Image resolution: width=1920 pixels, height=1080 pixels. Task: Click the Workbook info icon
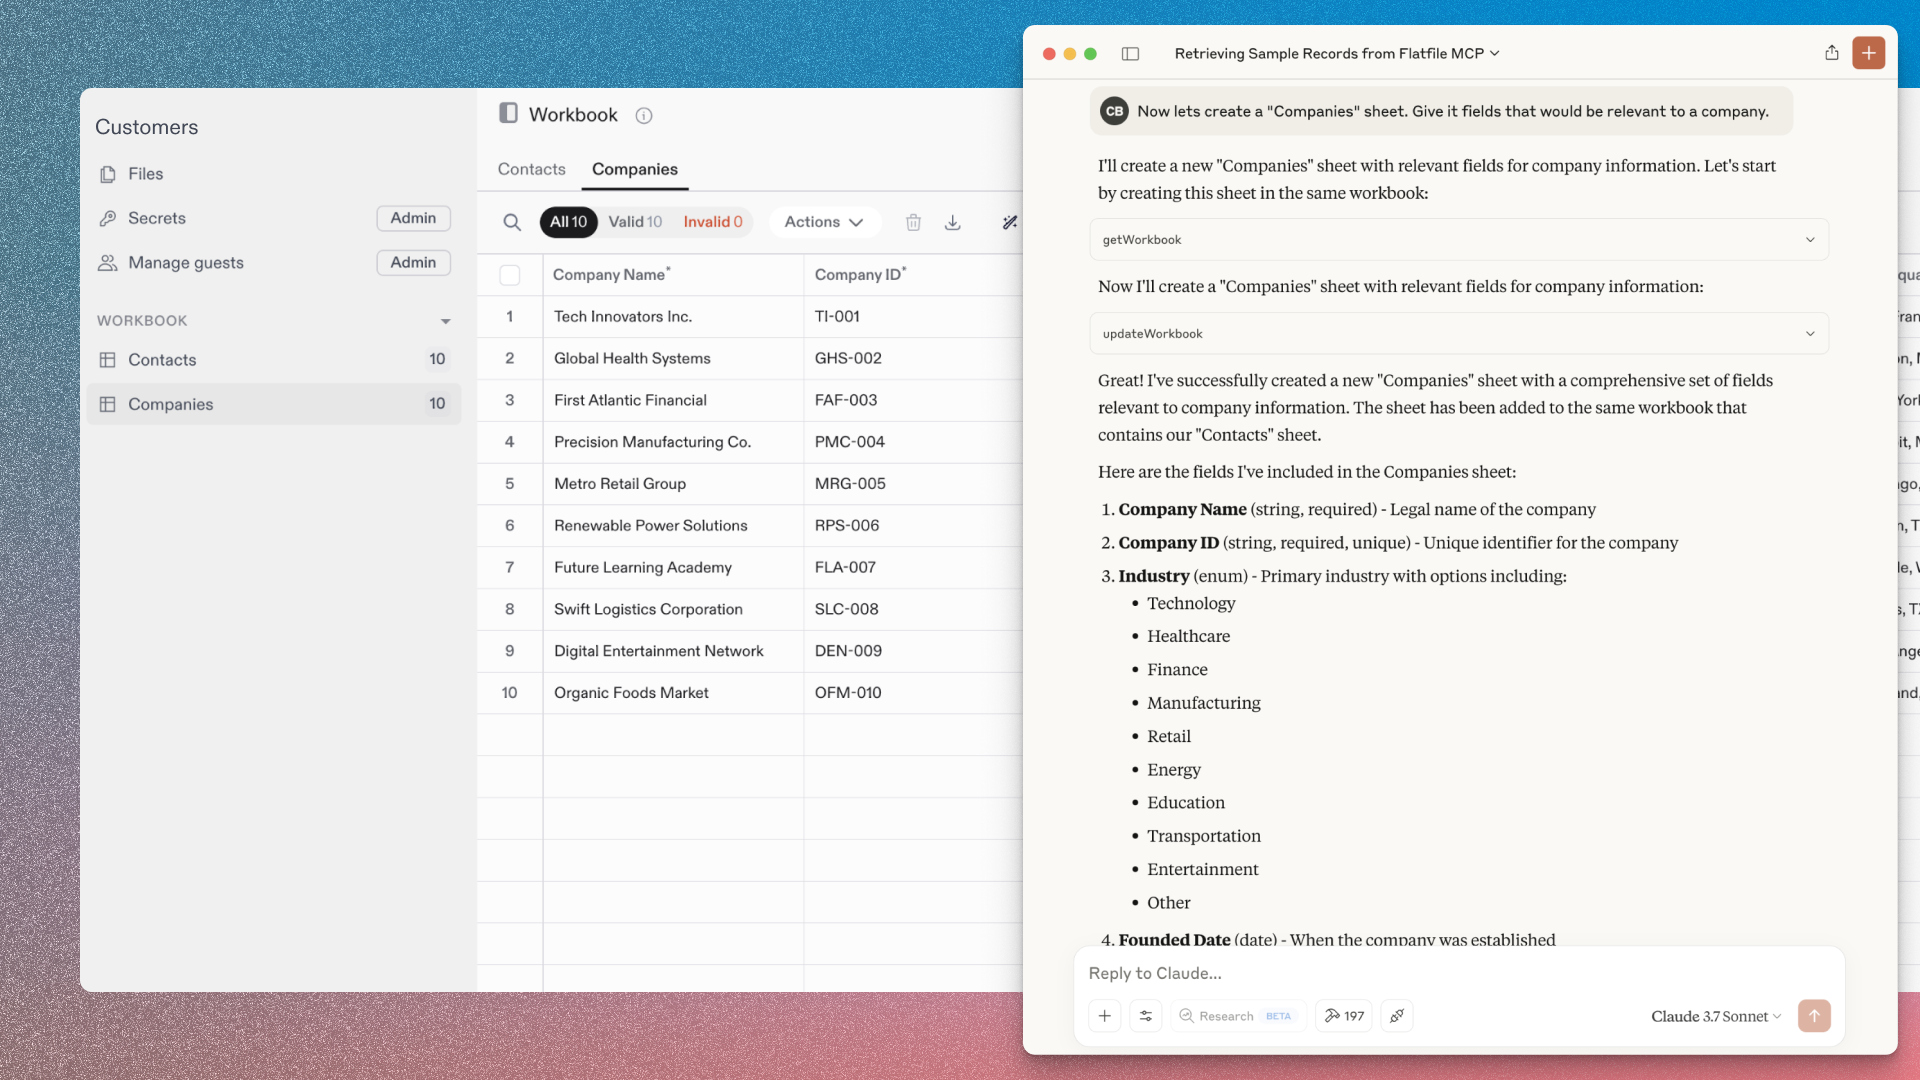point(644,116)
